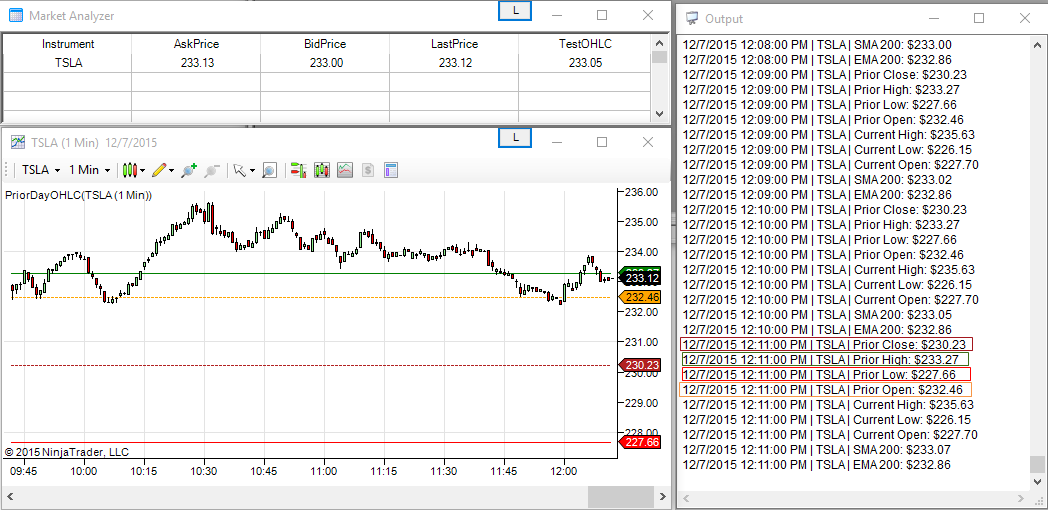The height and width of the screenshot is (510, 1048).
Task: Select the 233.05 TestOHLC cell
Action: pos(585,63)
